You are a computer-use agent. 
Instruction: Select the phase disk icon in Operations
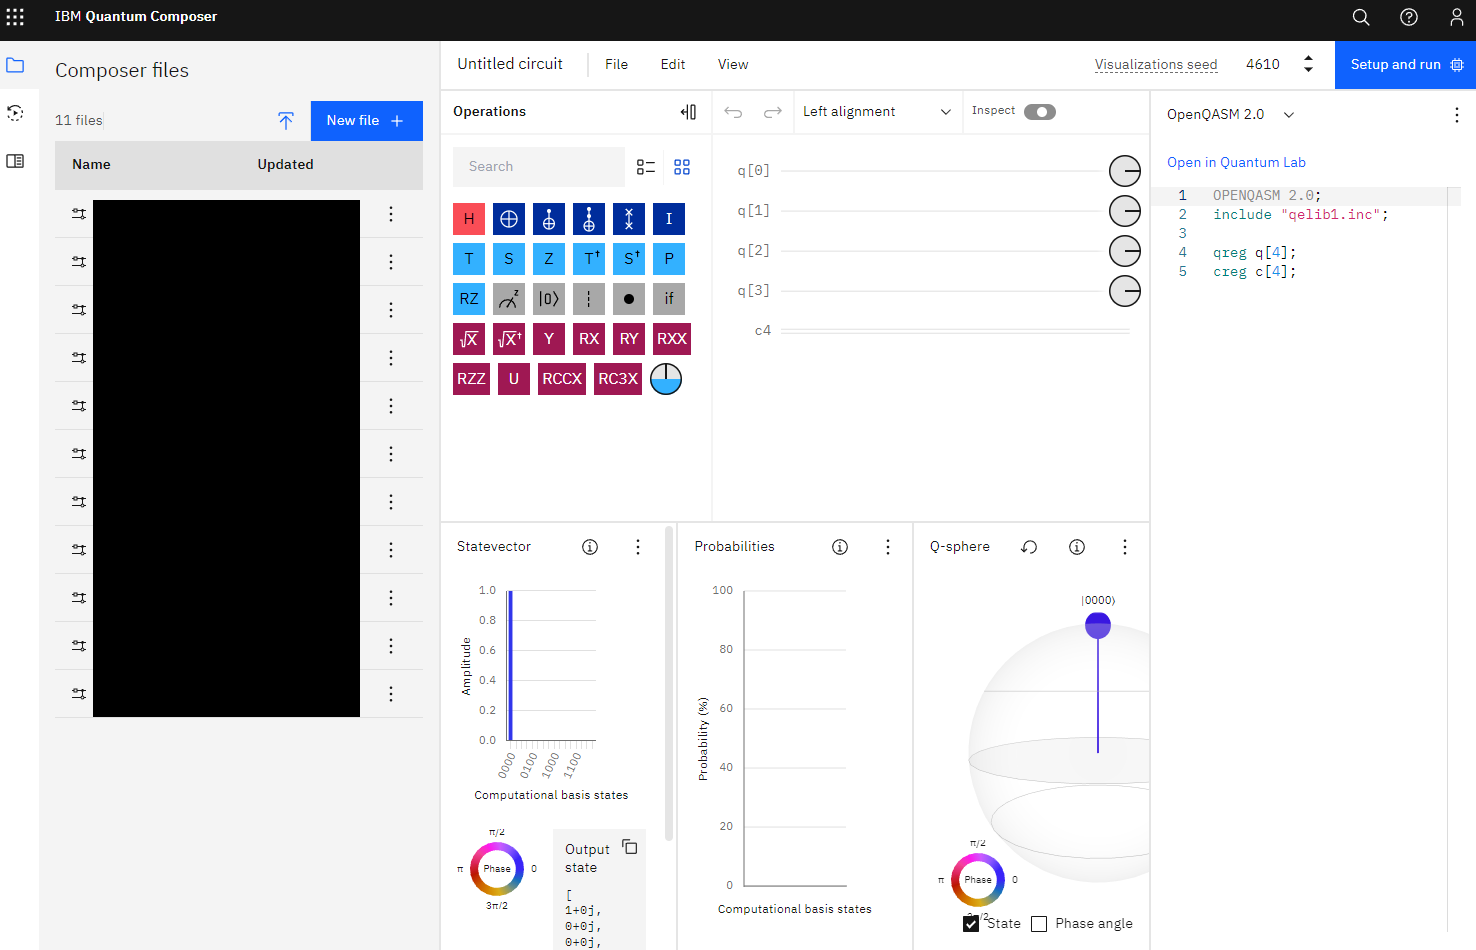click(666, 379)
